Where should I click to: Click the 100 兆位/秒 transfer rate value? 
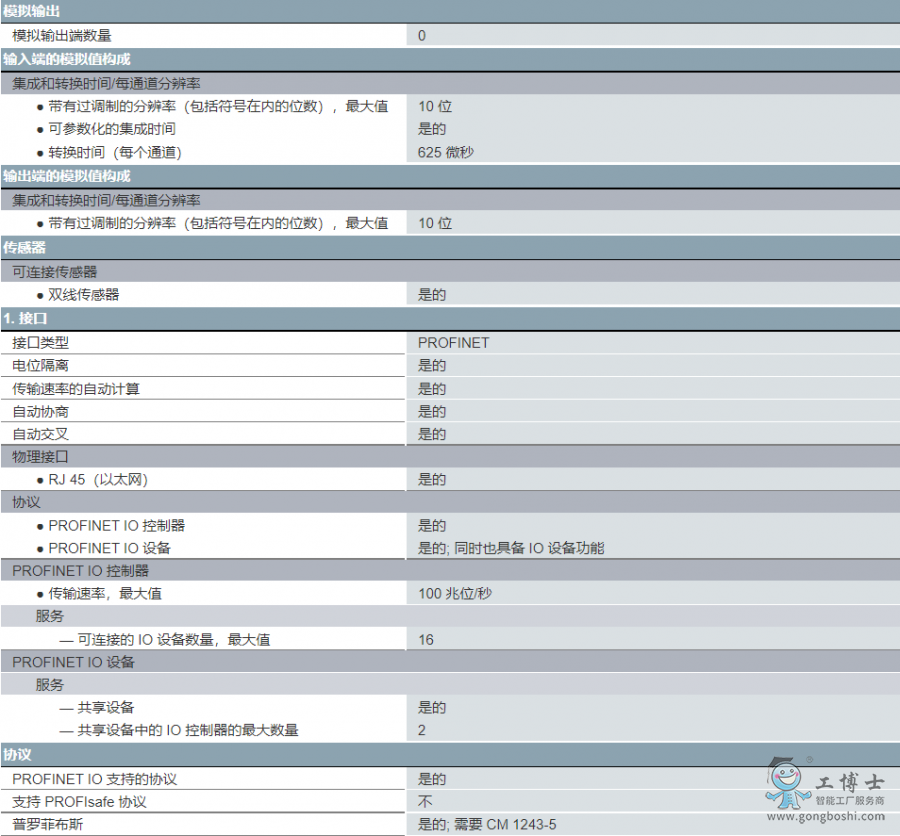[455, 594]
